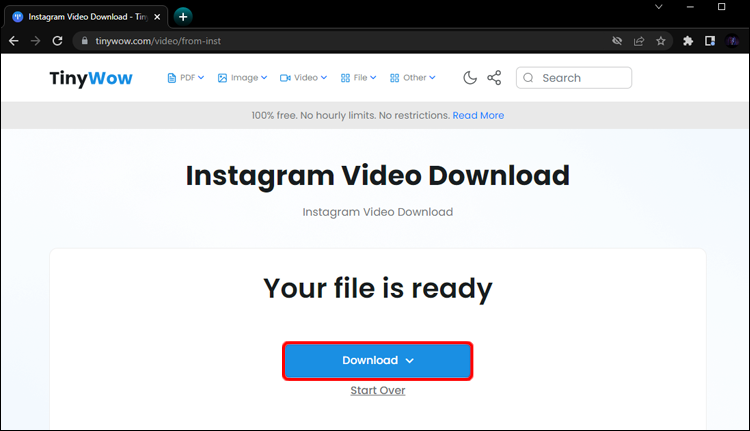Viewport: 750px width, 431px height.
Task: Click the crossed-out eye icon in address bar
Action: pyautogui.click(x=617, y=41)
